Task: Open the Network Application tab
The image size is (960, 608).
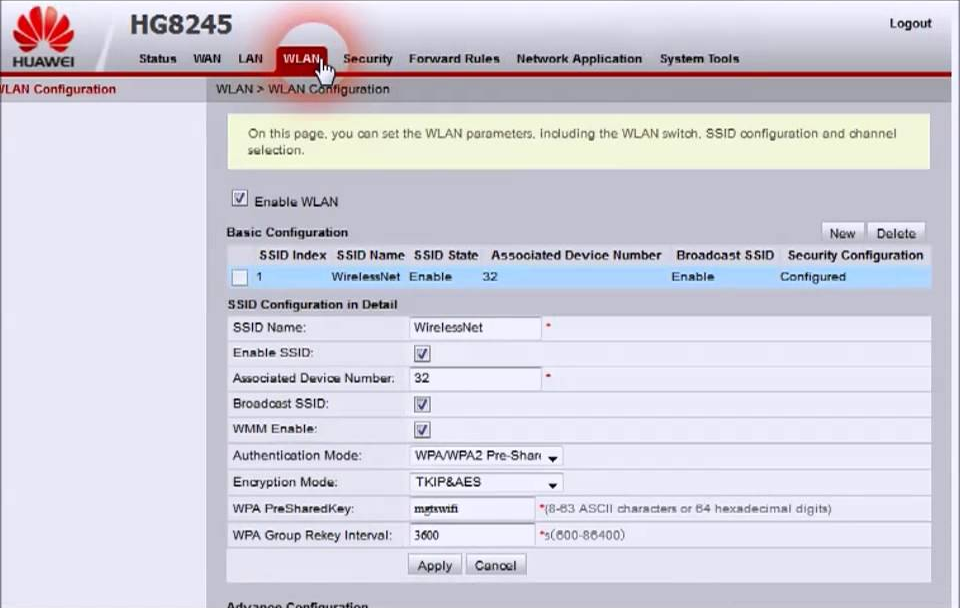Action: pos(579,59)
